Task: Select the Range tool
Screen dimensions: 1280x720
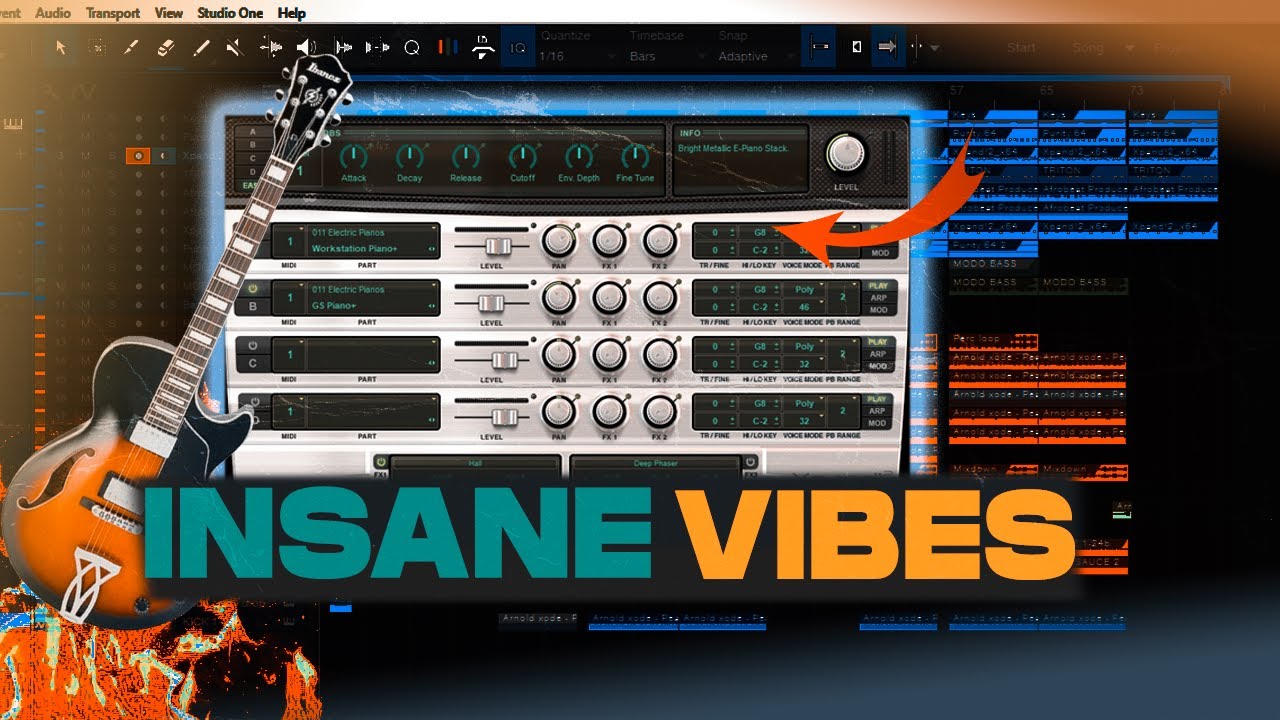Action: (96, 47)
